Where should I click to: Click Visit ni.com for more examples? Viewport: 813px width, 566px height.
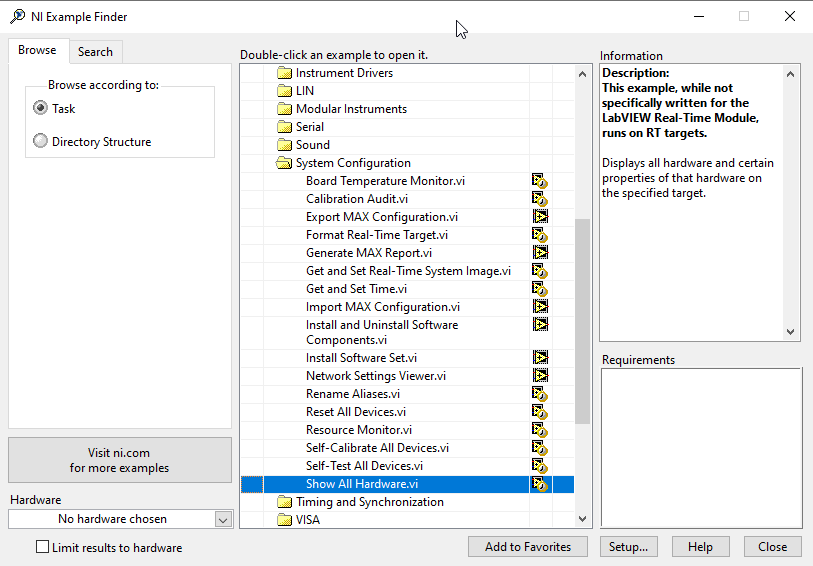coord(120,460)
